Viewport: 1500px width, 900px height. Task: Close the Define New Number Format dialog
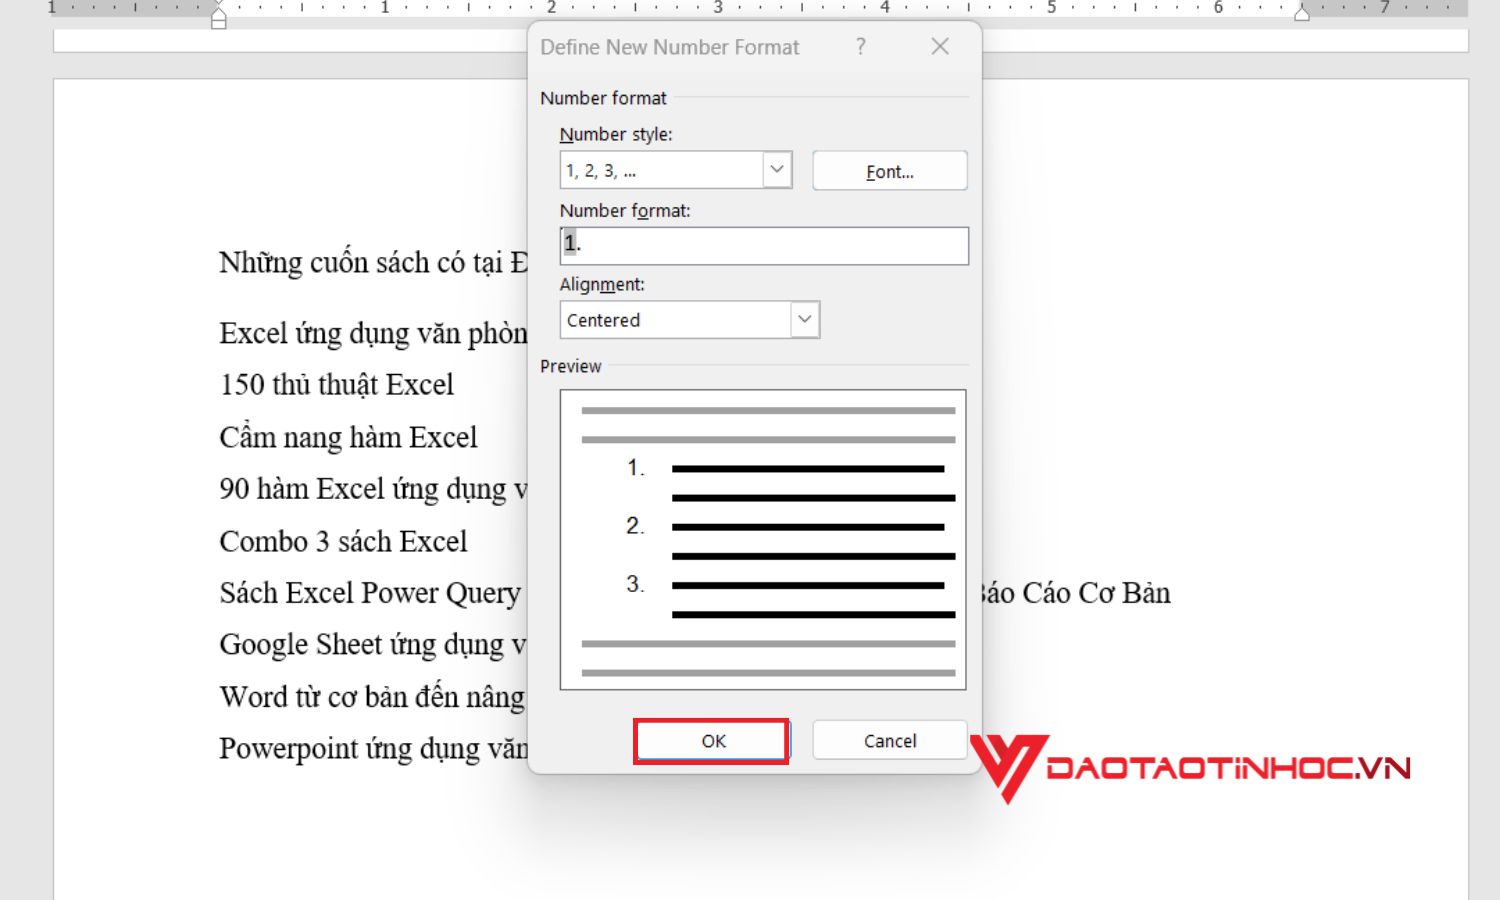pos(938,46)
